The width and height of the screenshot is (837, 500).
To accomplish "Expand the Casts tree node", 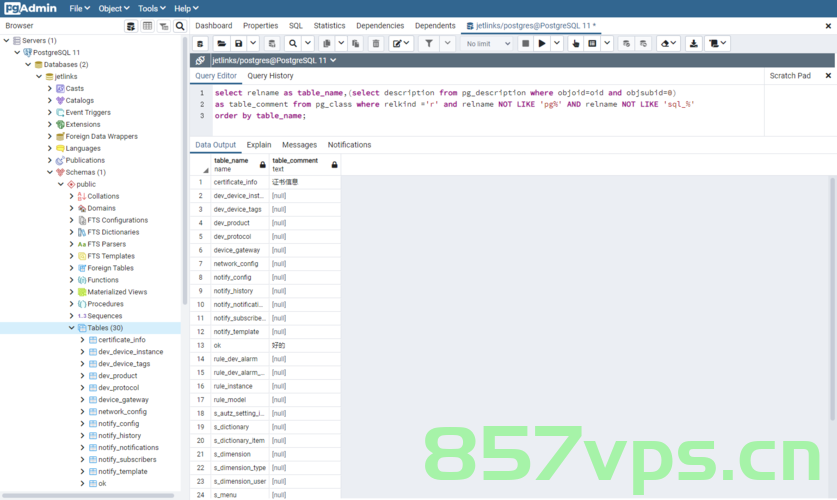I will coord(50,89).
